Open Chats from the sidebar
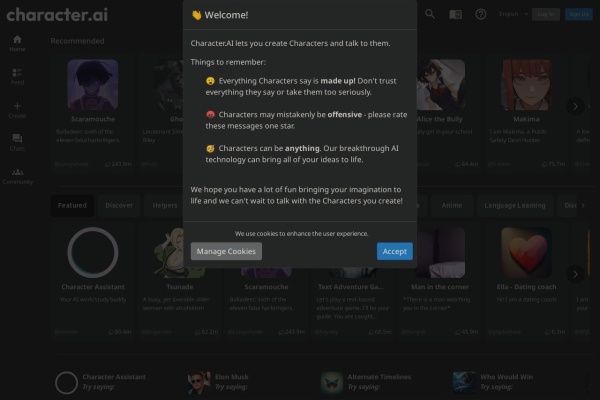This screenshot has height=400, width=600. coord(17,141)
